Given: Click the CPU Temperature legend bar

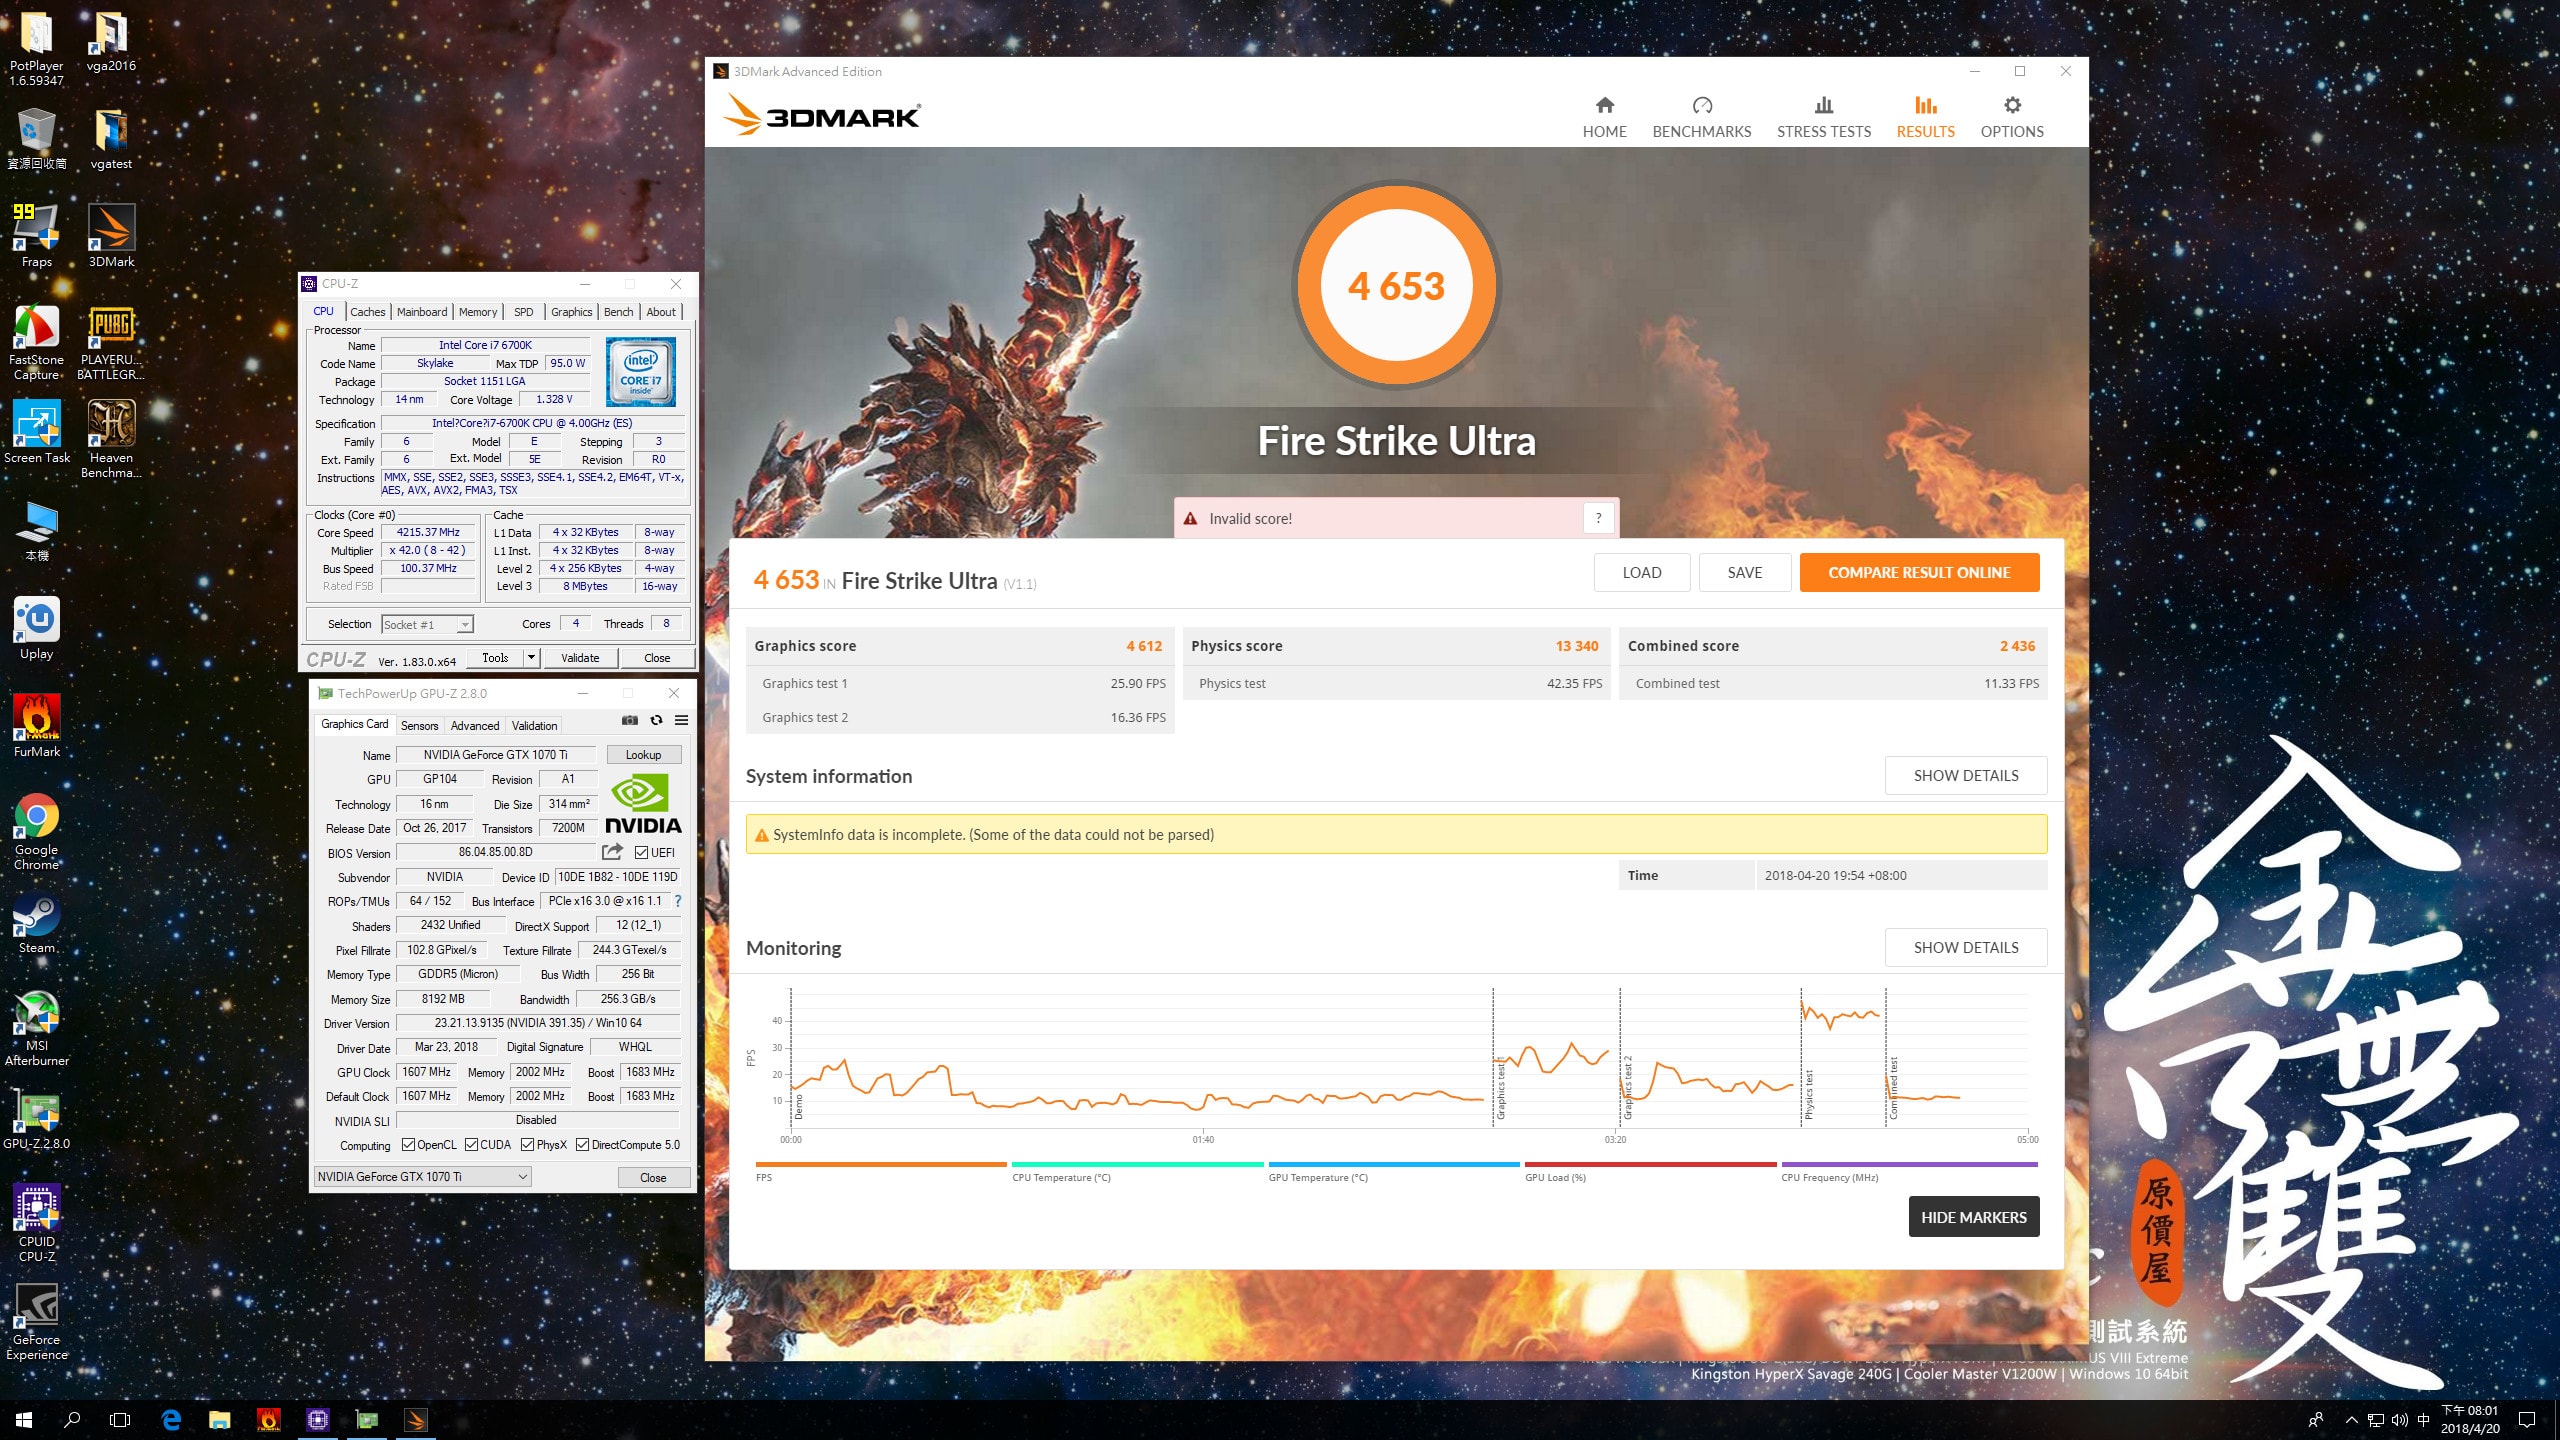Looking at the screenshot, I should pyautogui.click(x=1138, y=1164).
